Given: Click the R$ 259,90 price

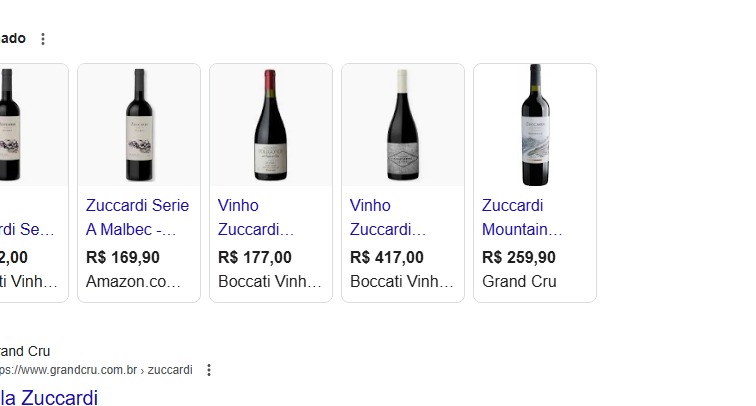Looking at the screenshot, I should [519, 257].
